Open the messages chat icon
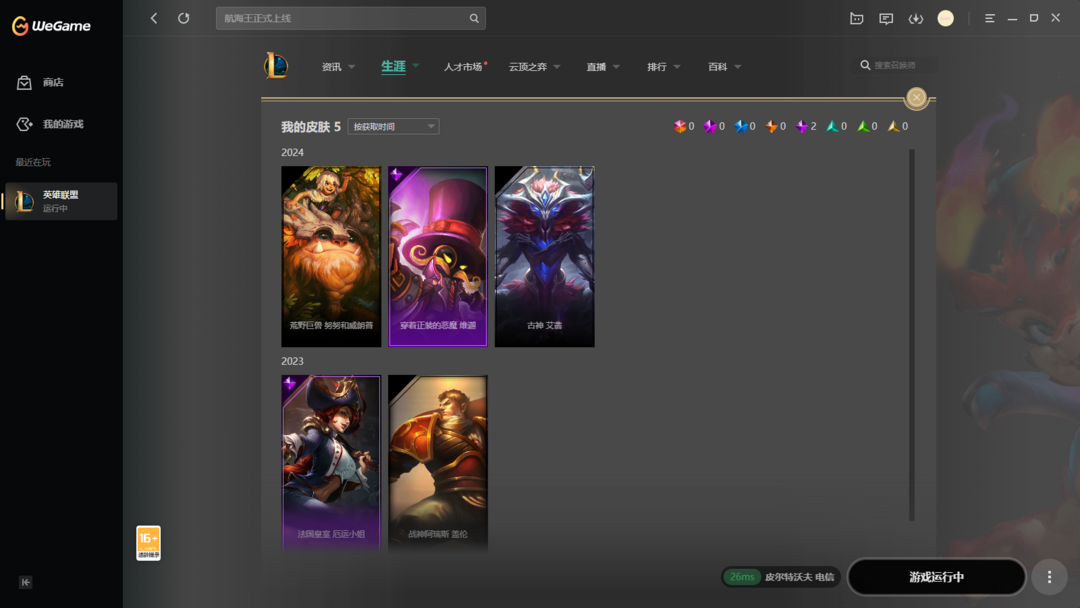The height and width of the screenshot is (608, 1080). pos(886,19)
